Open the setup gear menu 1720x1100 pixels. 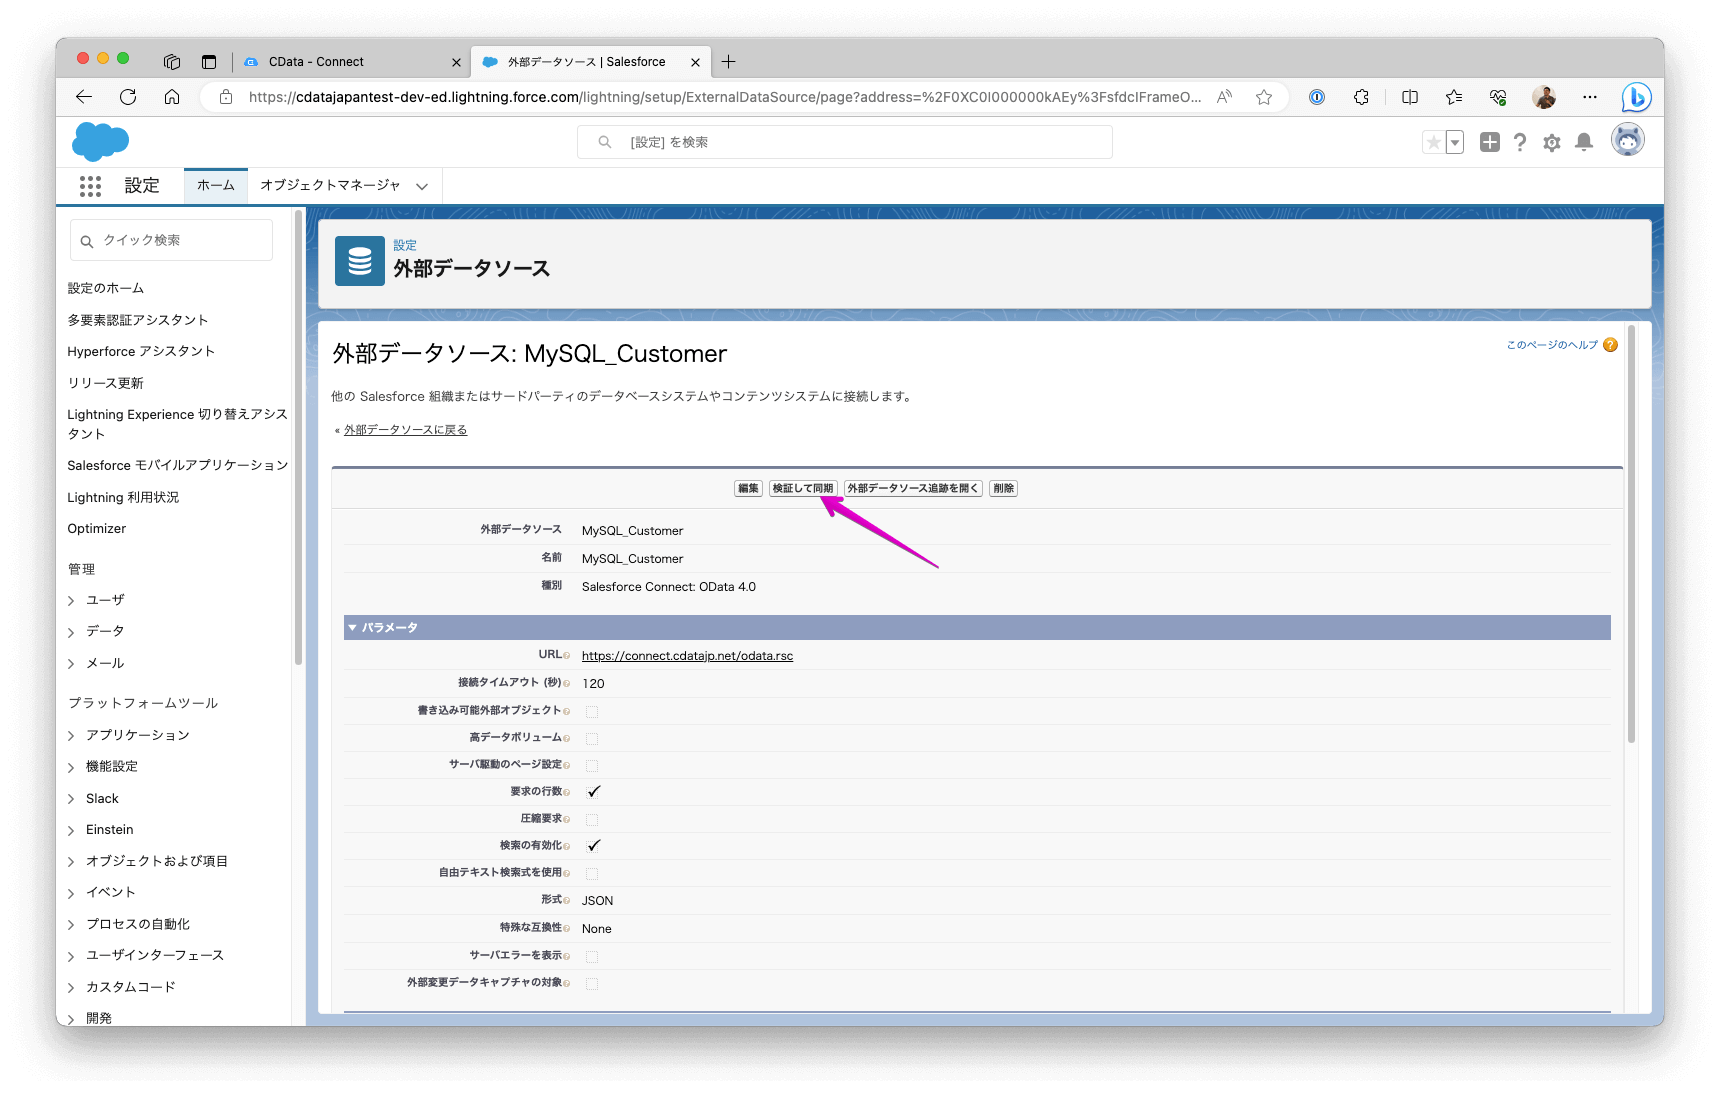(1552, 142)
